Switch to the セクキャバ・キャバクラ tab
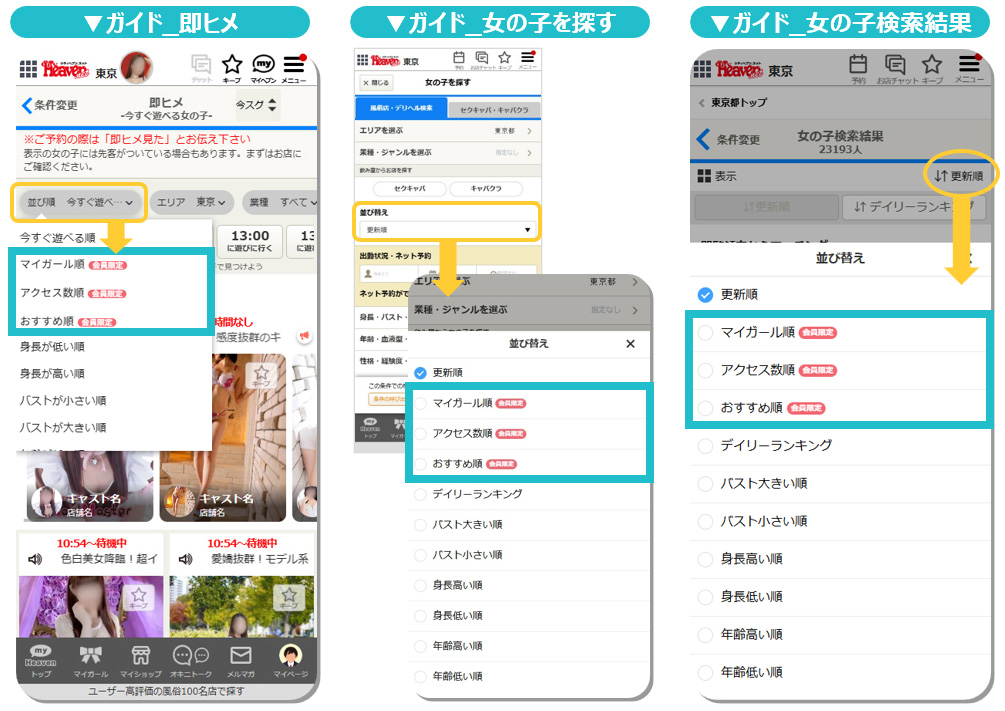 [x=493, y=108]
